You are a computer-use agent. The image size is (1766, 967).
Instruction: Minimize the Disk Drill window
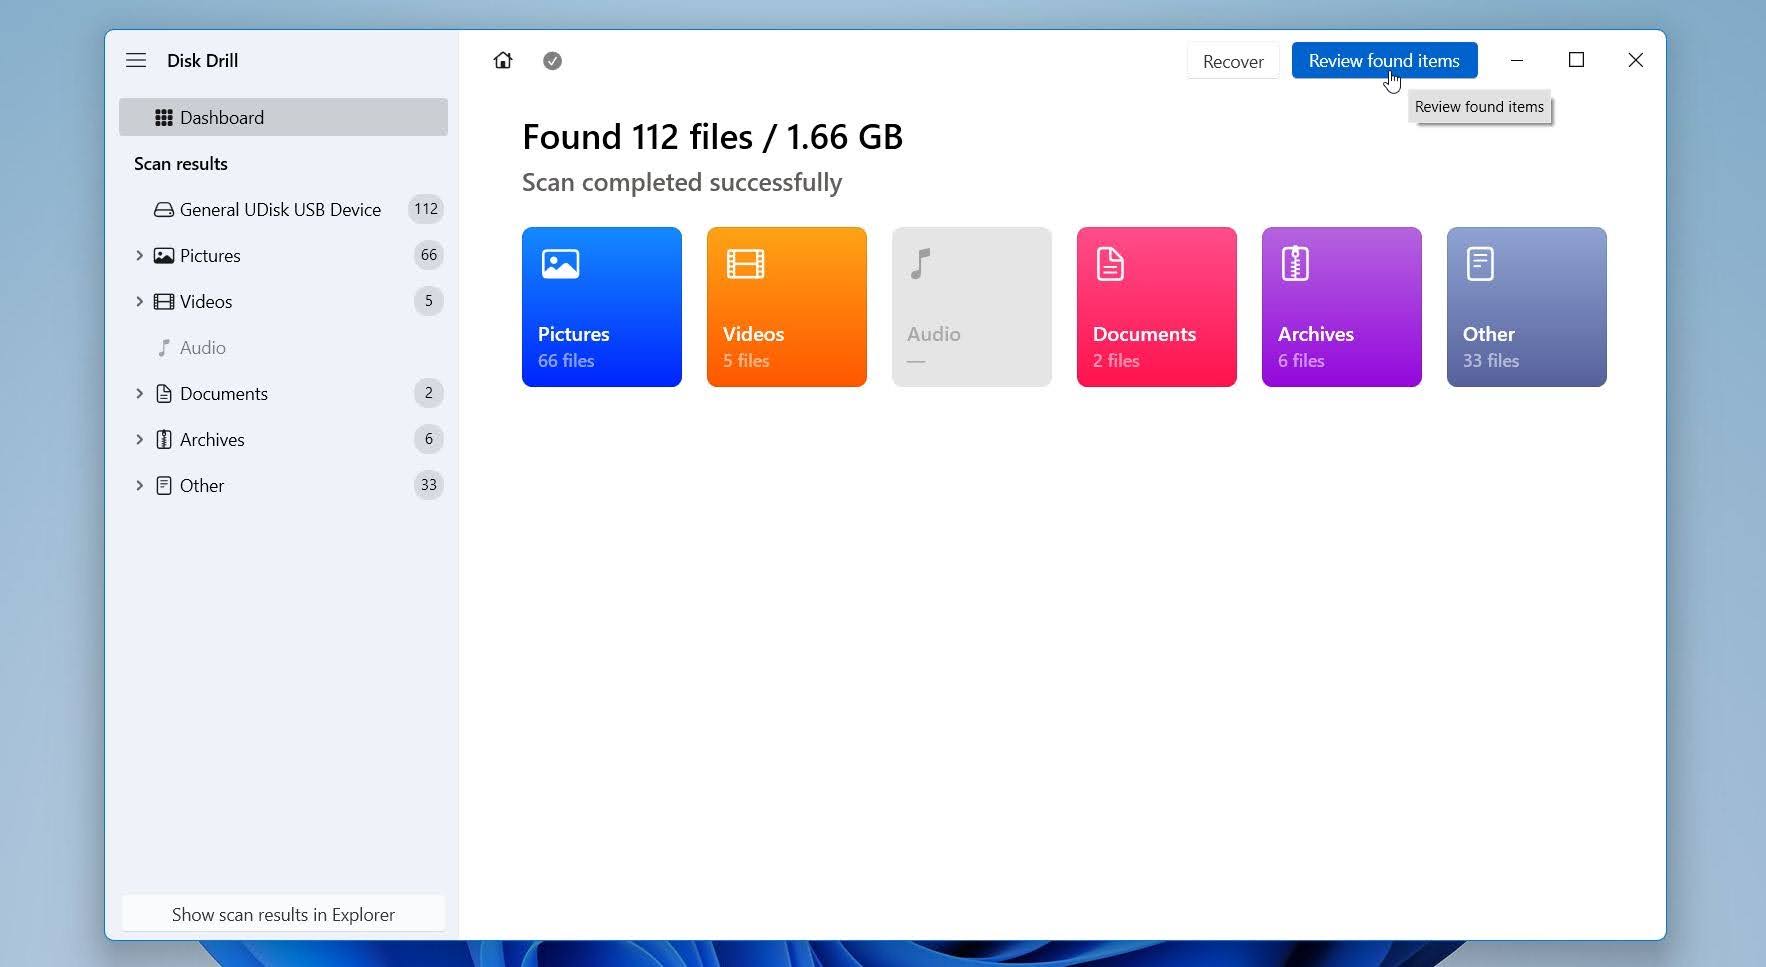[1517, 60]
